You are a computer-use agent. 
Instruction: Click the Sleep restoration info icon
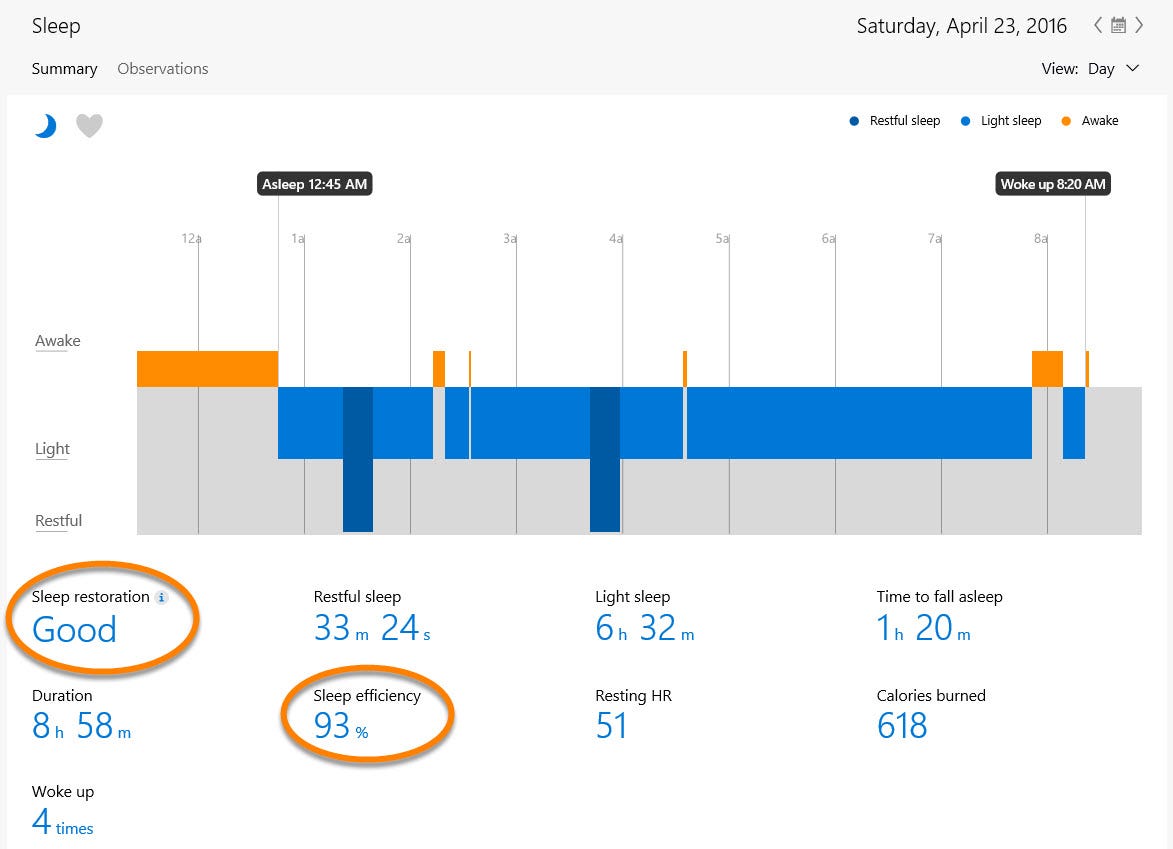click(x=162, y=597)
